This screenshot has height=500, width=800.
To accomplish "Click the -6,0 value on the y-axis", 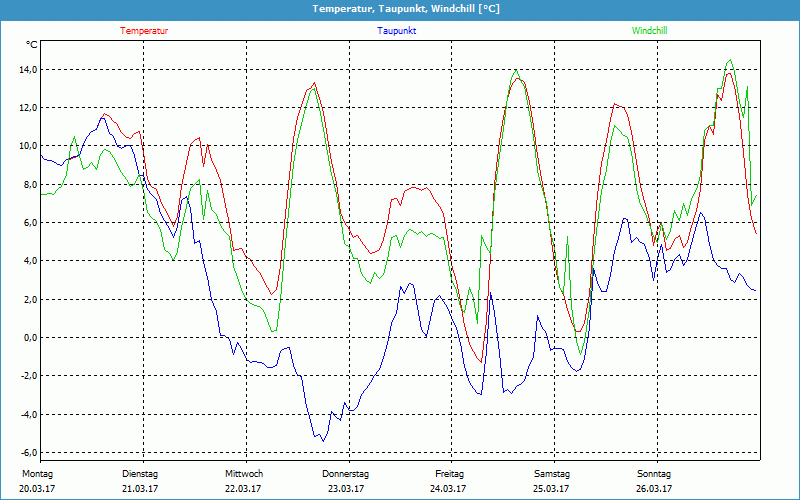I will click(28, 453).
